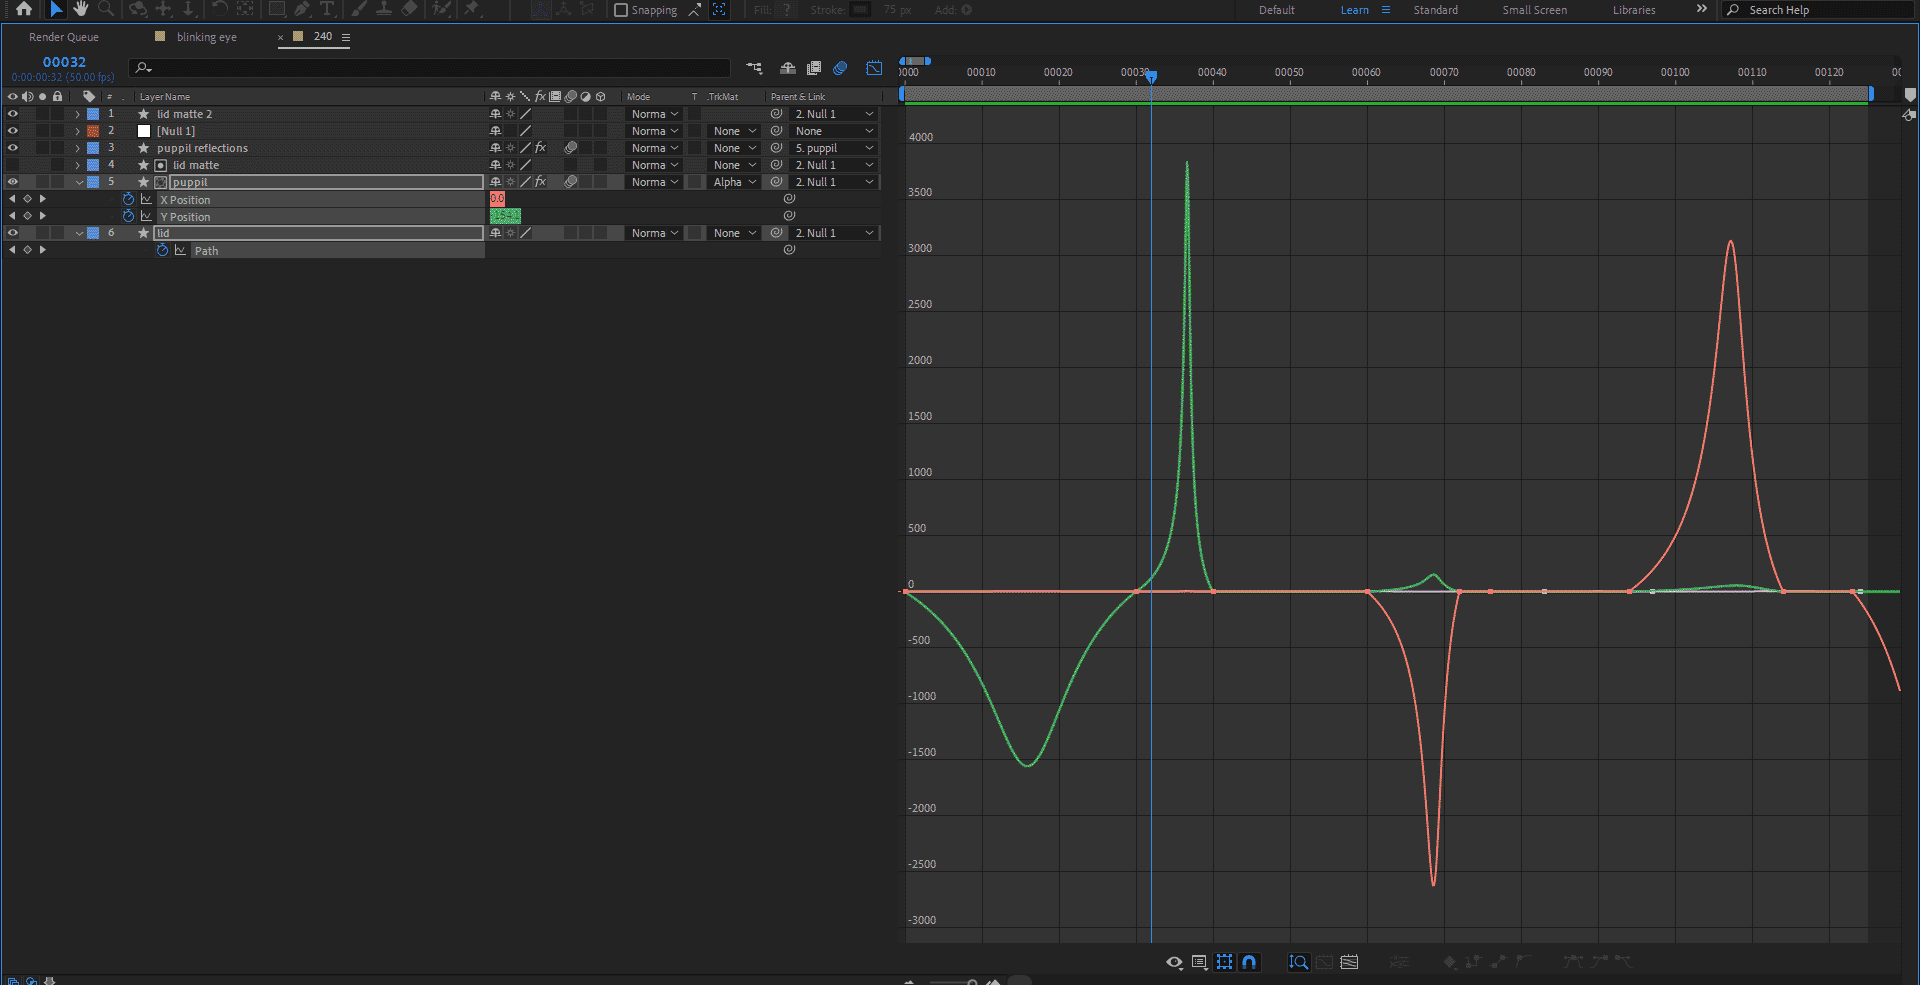
Task: Switch to the Standard workspace
Action: (x=1435, y=10)
